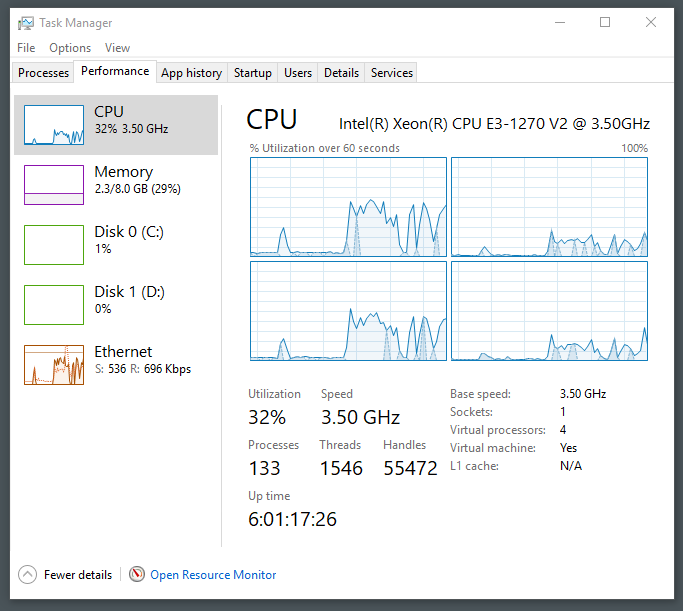The width and height of the screenshot is (683, 611).
Task: Close the Task Manager window
Action: point(651,22)
